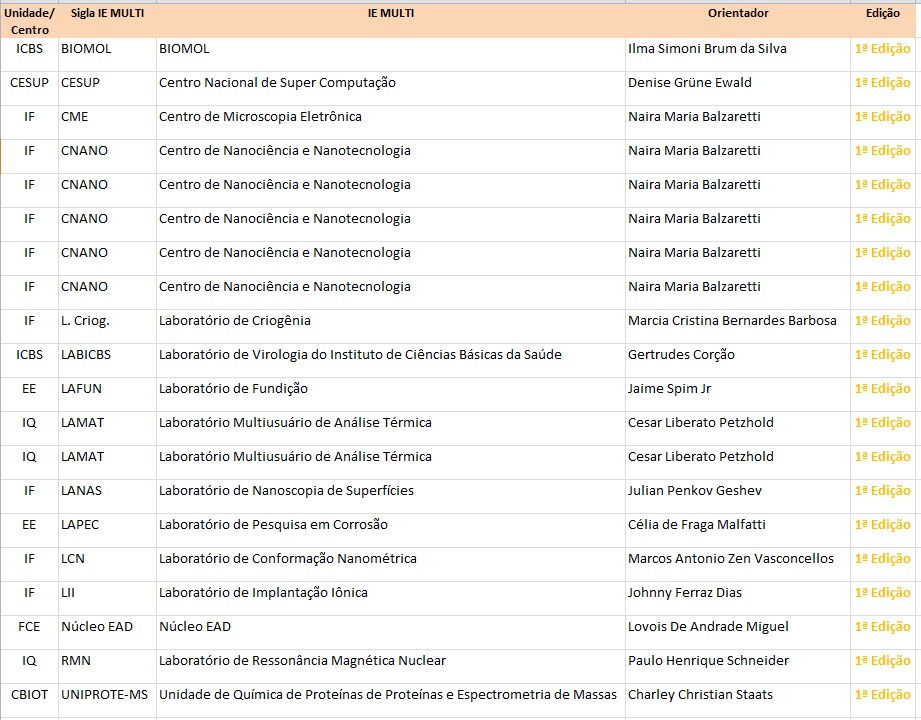Select the IE MULTI column header
The height and width of the screenshot is (720, 921).
click(391, 13)
